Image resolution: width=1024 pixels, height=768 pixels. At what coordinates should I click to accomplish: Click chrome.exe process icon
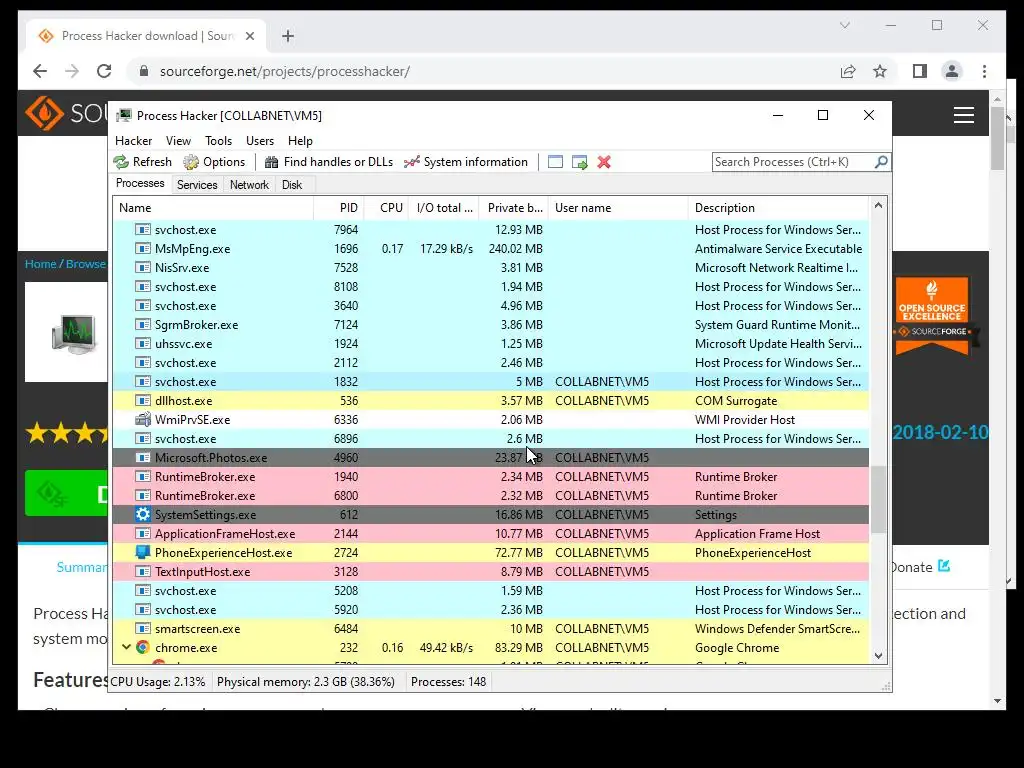point(142,648)
